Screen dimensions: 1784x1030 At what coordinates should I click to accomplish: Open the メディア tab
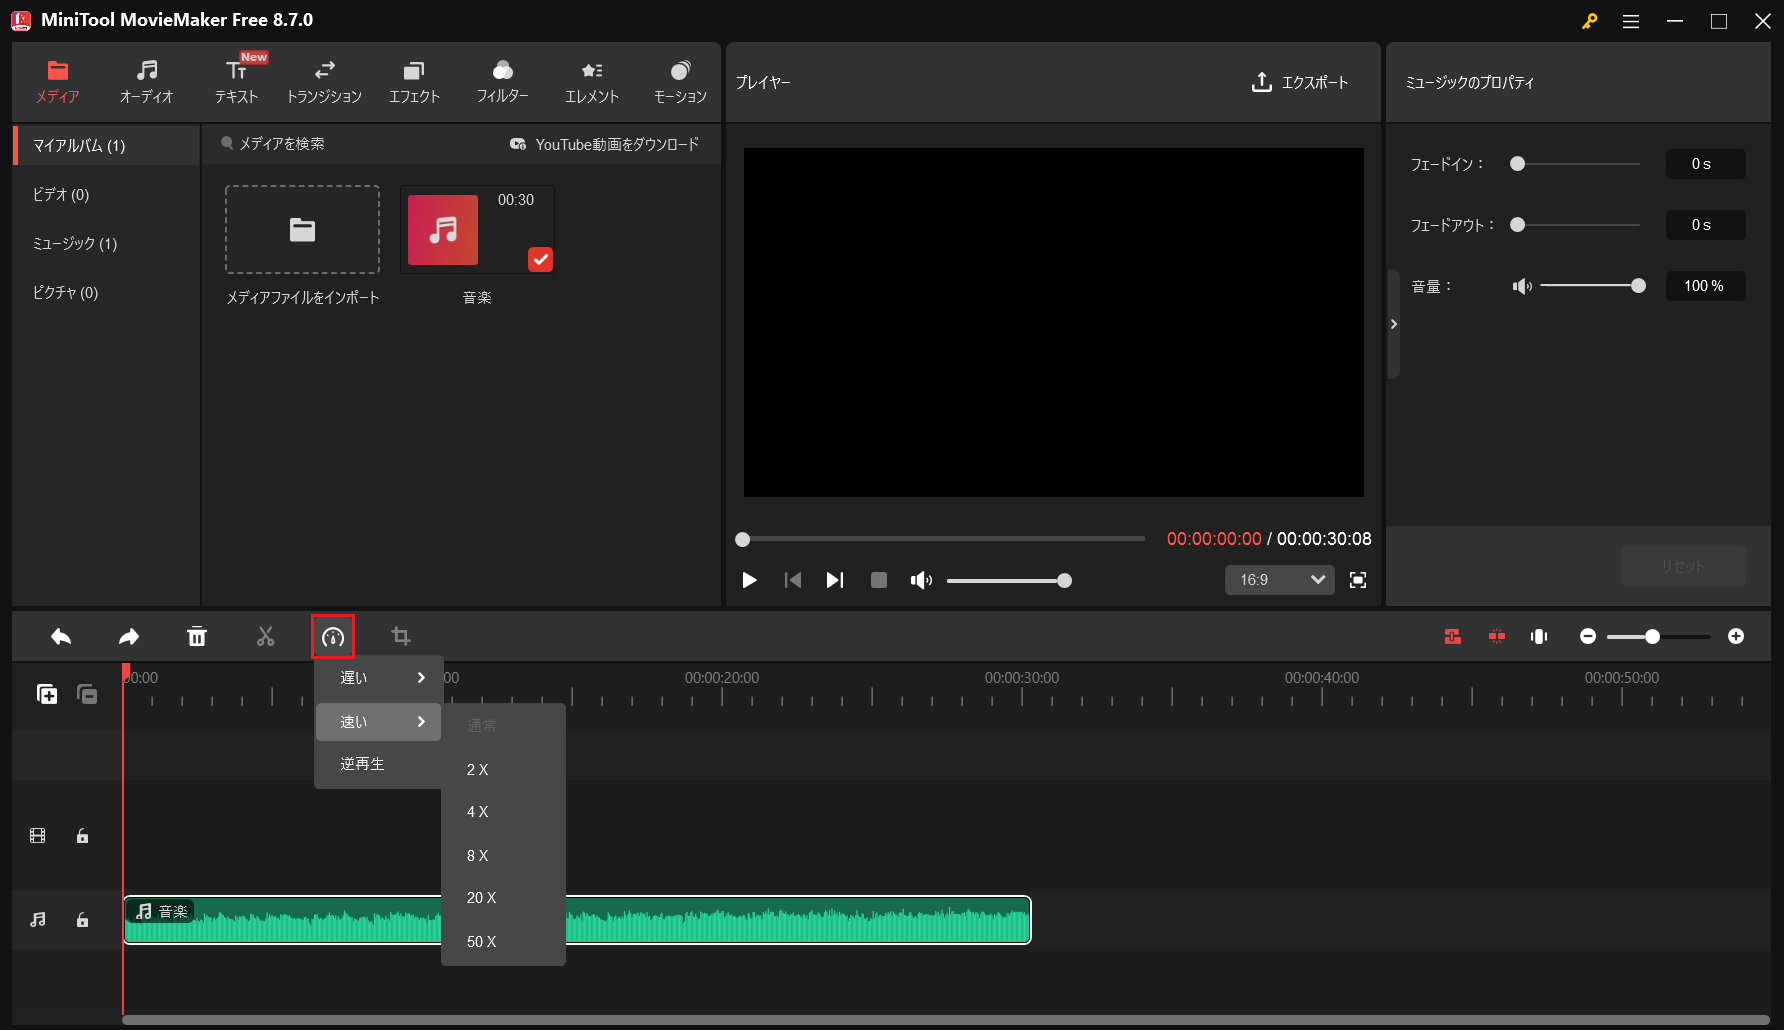58,82
